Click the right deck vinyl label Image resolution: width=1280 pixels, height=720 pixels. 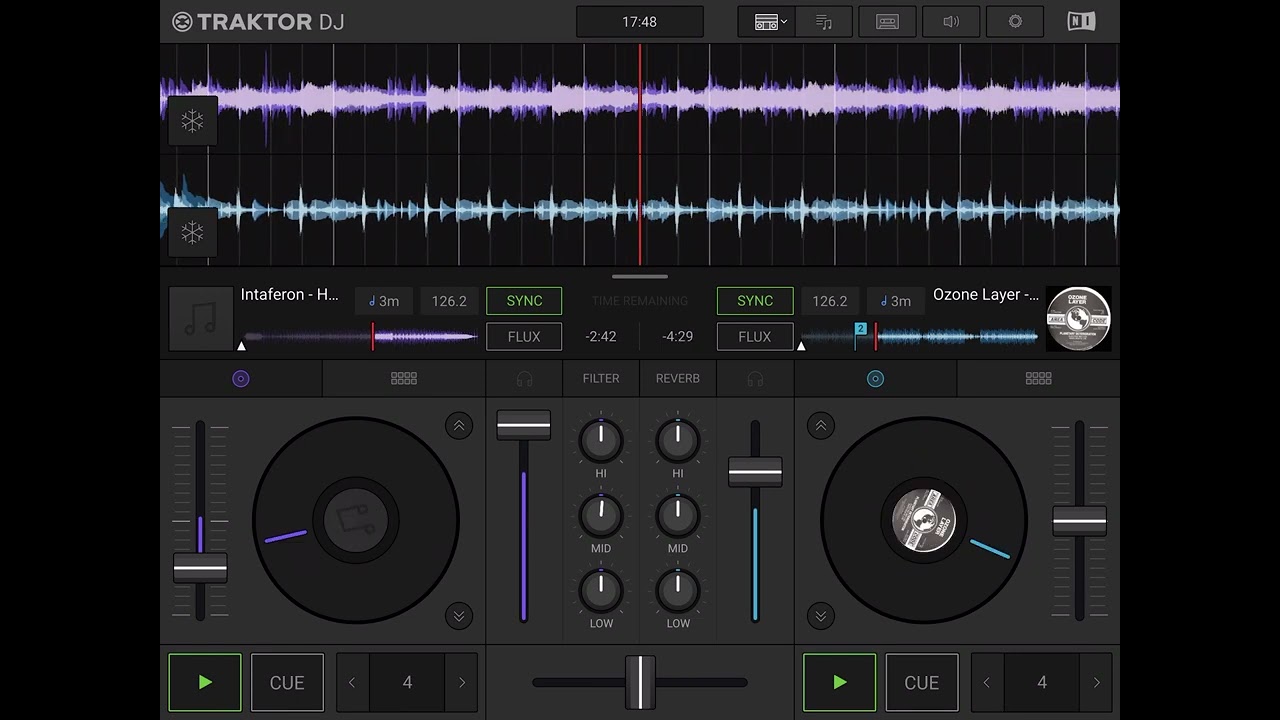(924, 520)
